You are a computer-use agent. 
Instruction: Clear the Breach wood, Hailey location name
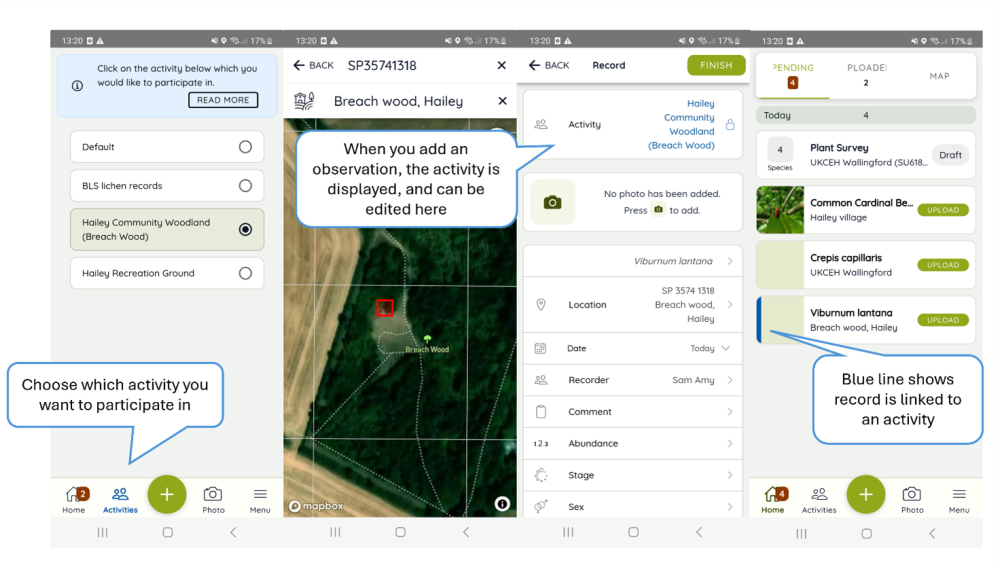coord(502,101)
